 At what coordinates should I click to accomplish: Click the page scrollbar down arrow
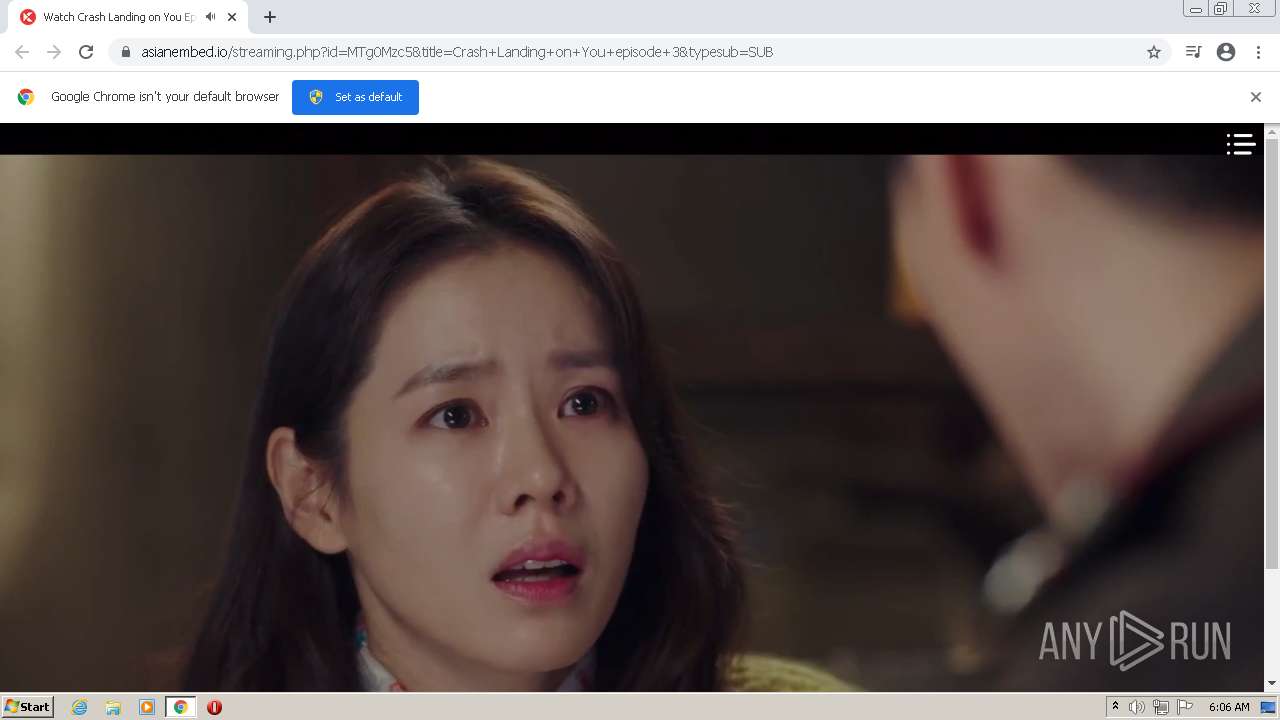point(1272,683)
